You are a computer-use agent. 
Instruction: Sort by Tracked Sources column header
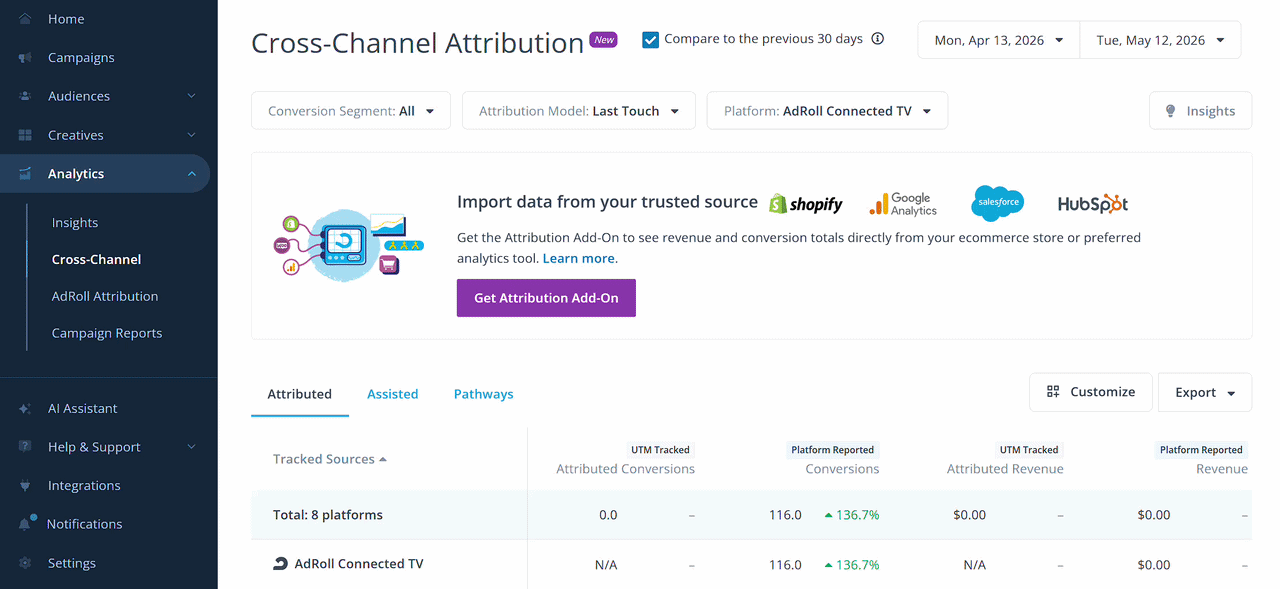pos(330,459)
